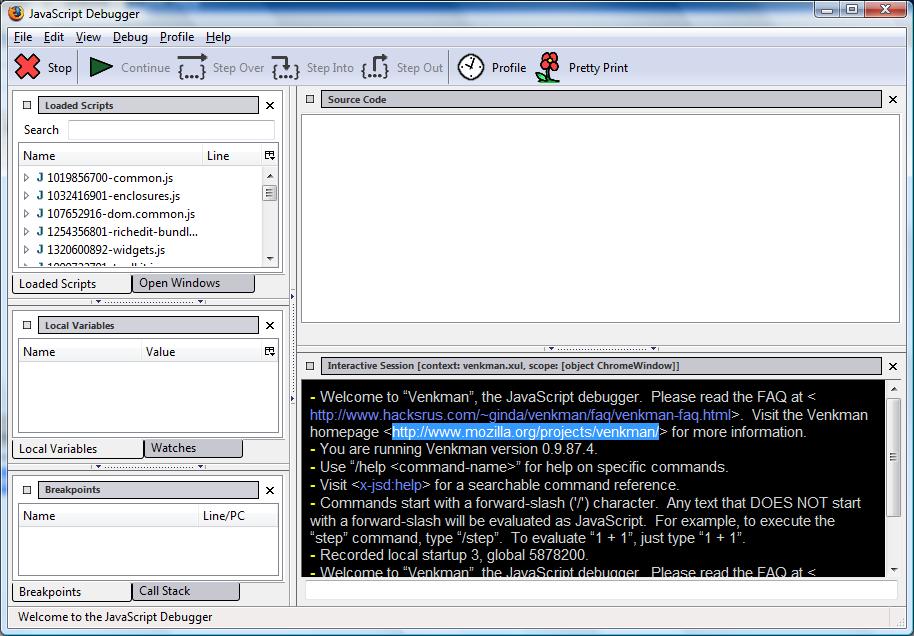This screenshot has width=914, height=636.
Task: Switch to the Call Stack tab
Action: [185, 591]
